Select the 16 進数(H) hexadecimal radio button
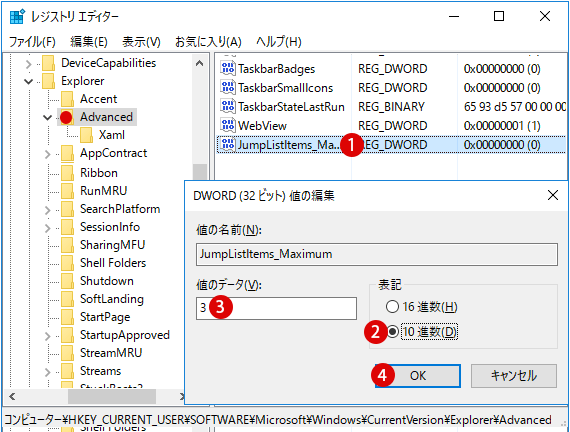The width and height of the screenshot is (570, 432). [x=392, y=307]
